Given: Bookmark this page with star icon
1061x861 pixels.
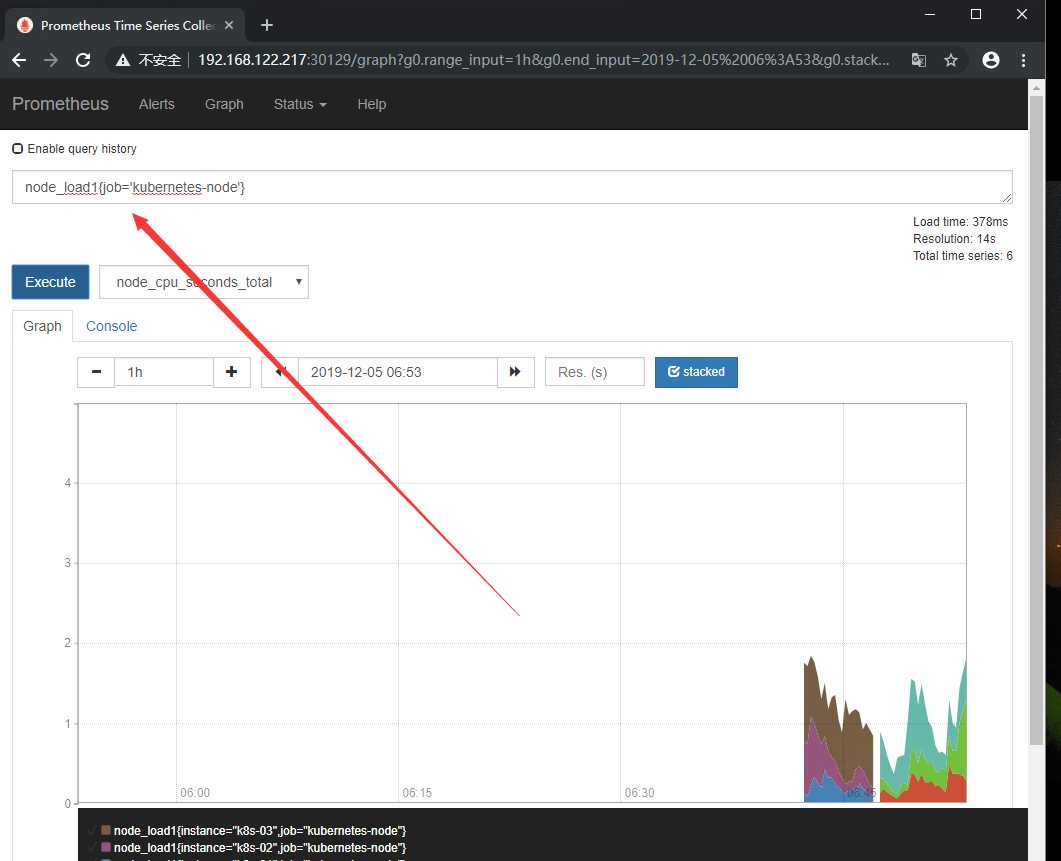Looking at the screenshot, I should click(951, 60).
